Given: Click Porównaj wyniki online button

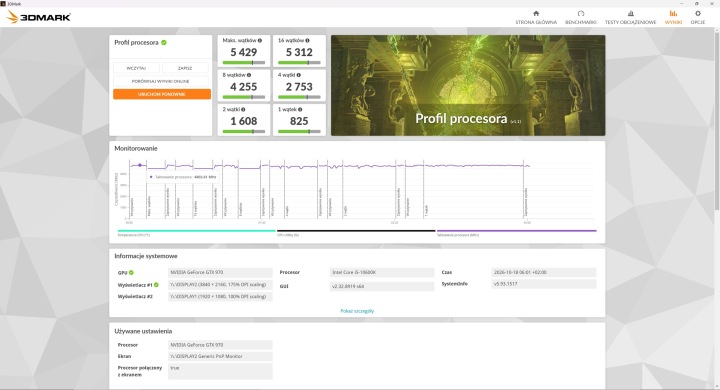Looking at the screenshot, I should tap(161, 81).
